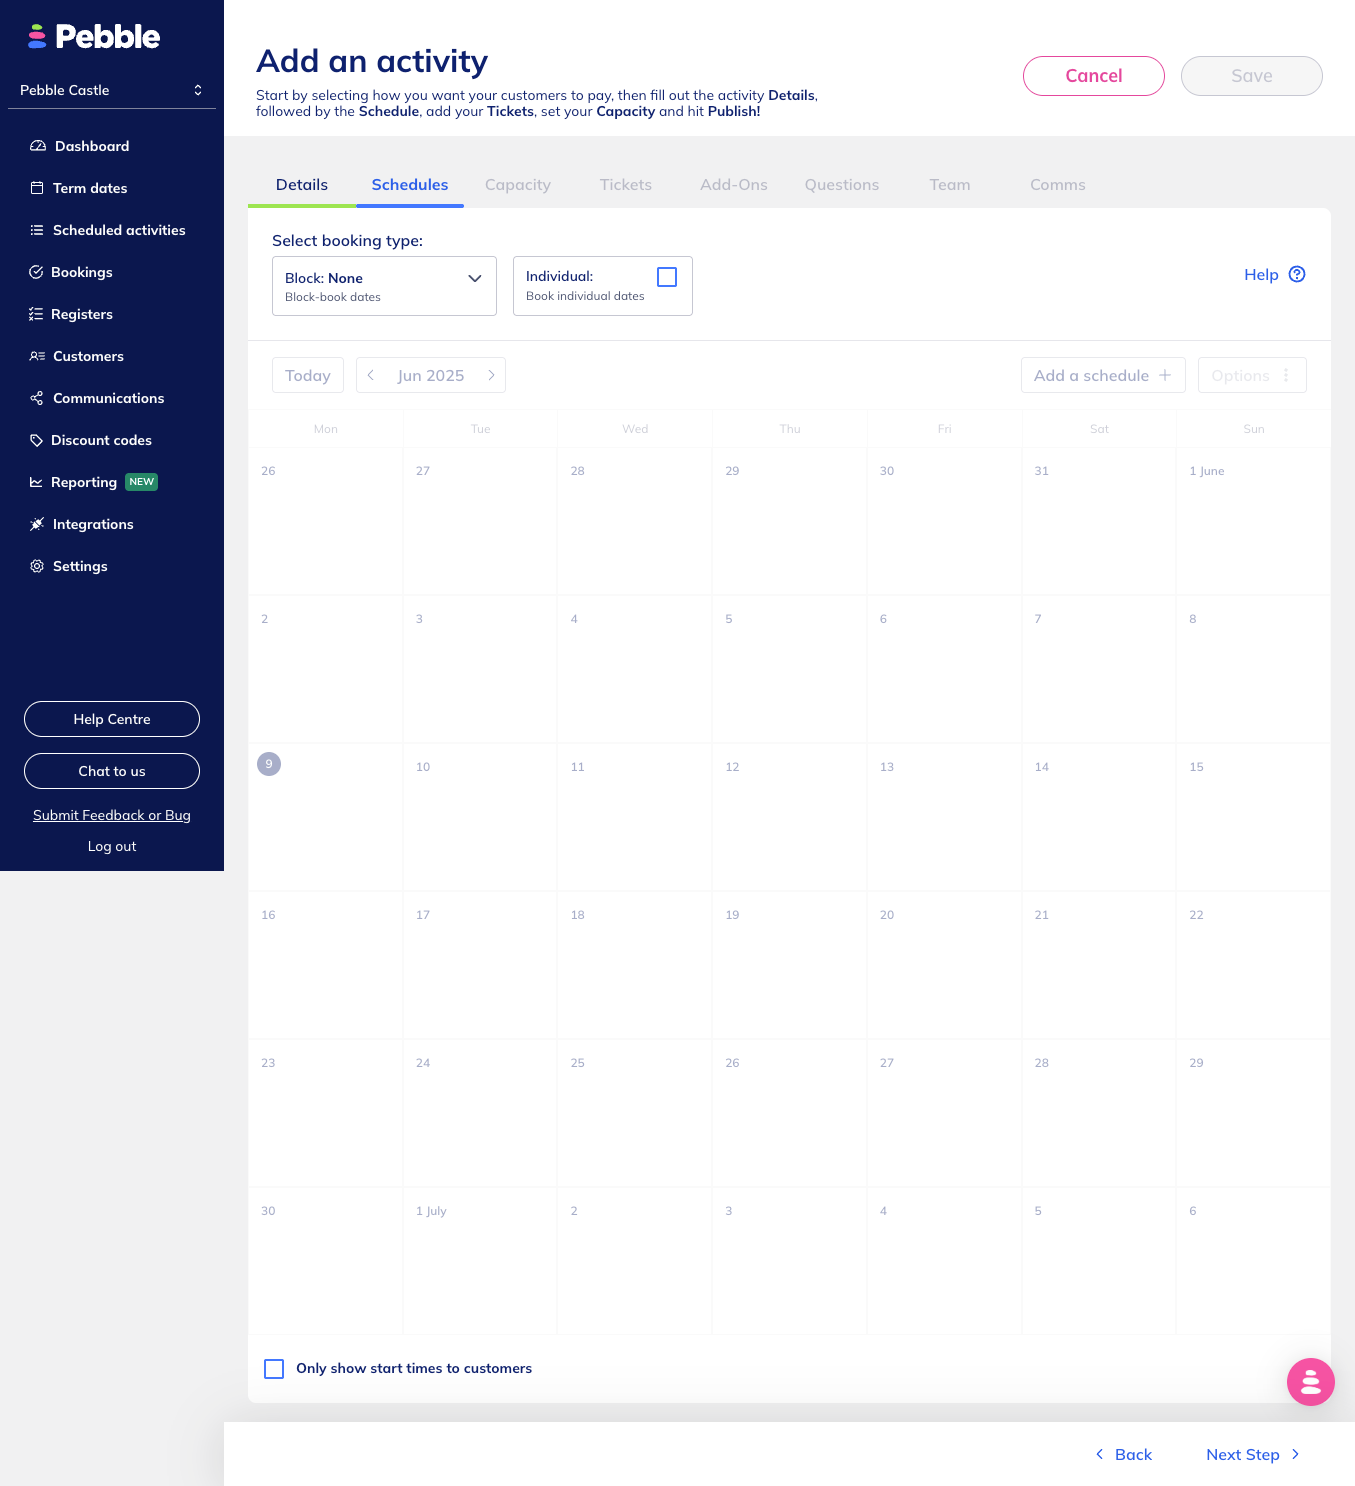Click the Bookings checkmark icon

[36, 272]
